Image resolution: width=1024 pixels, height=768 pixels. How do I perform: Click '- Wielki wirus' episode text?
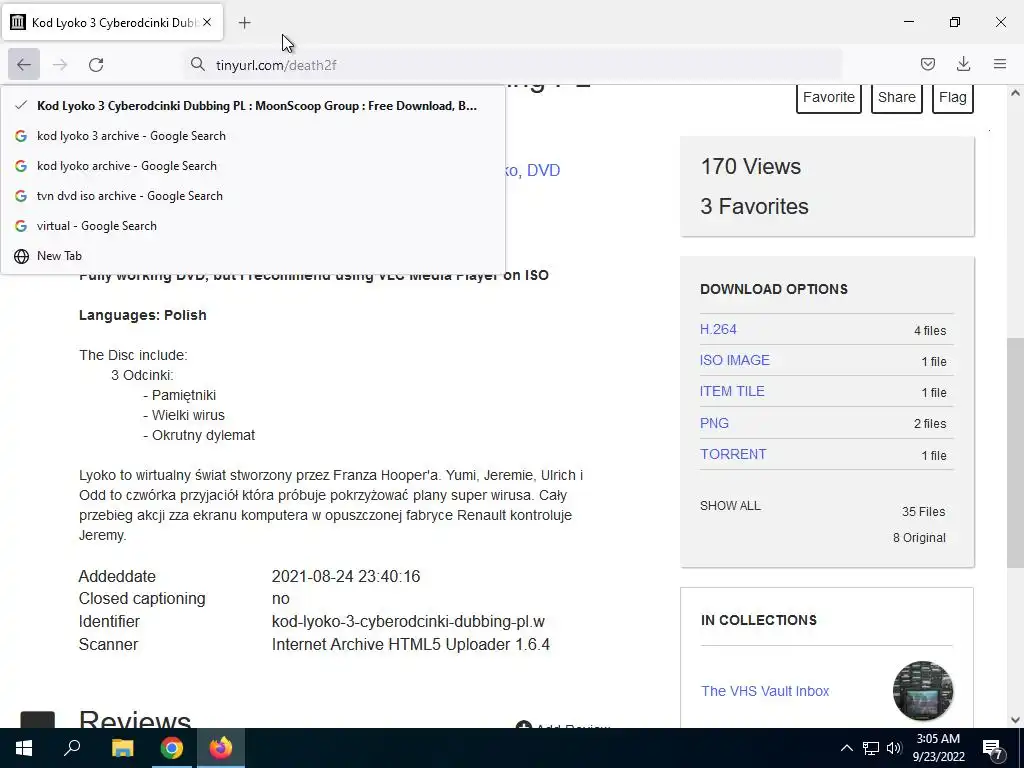pyautogui.click(x=184, y=415)
